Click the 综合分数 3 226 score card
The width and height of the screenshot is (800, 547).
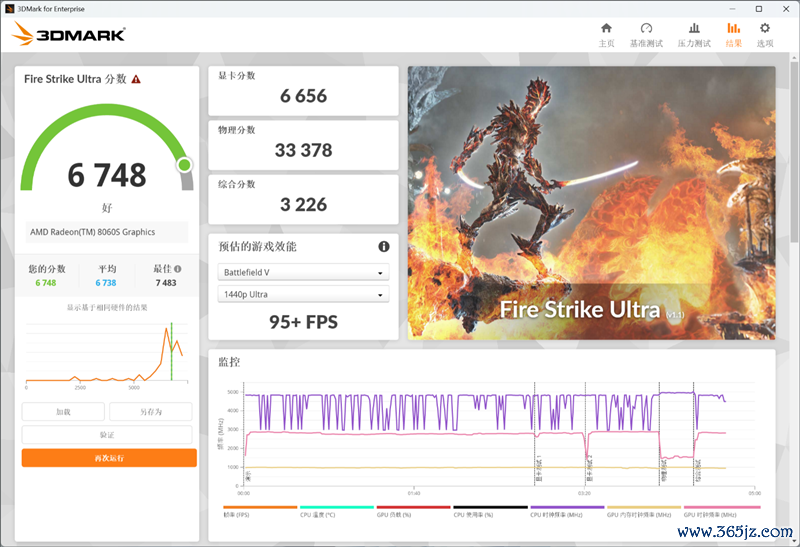click(304, 200)
